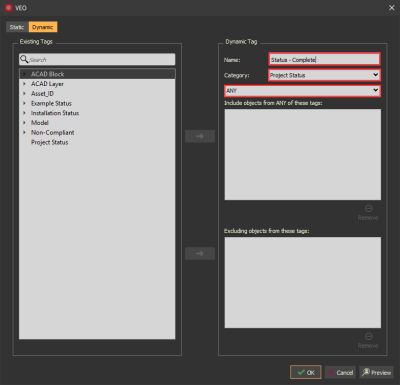Select the Project Status tag row
Screen dimensions: 400x385
click(x=97, y=142)
